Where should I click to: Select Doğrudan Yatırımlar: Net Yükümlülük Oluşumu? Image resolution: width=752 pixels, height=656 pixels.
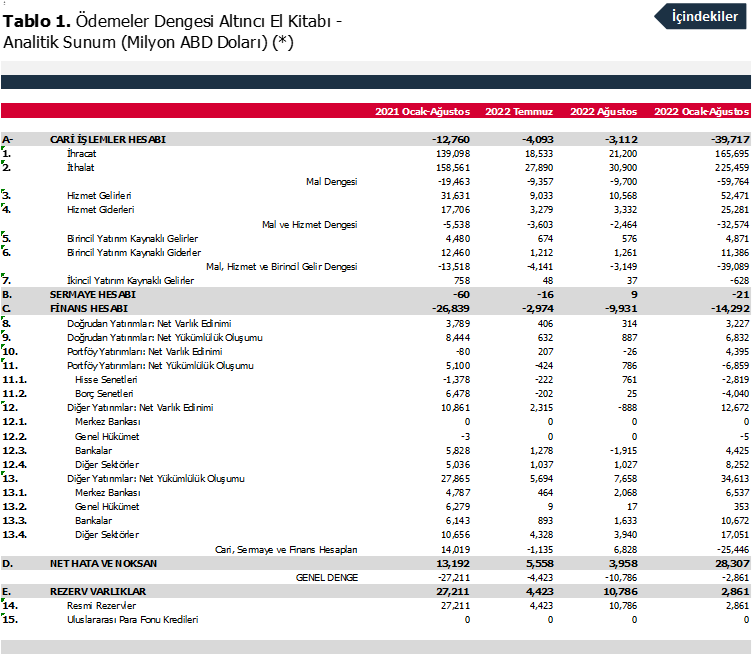164,337
